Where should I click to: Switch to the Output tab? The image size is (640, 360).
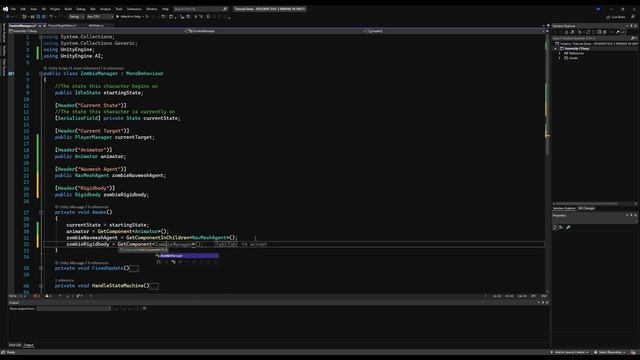click(29, 345)
